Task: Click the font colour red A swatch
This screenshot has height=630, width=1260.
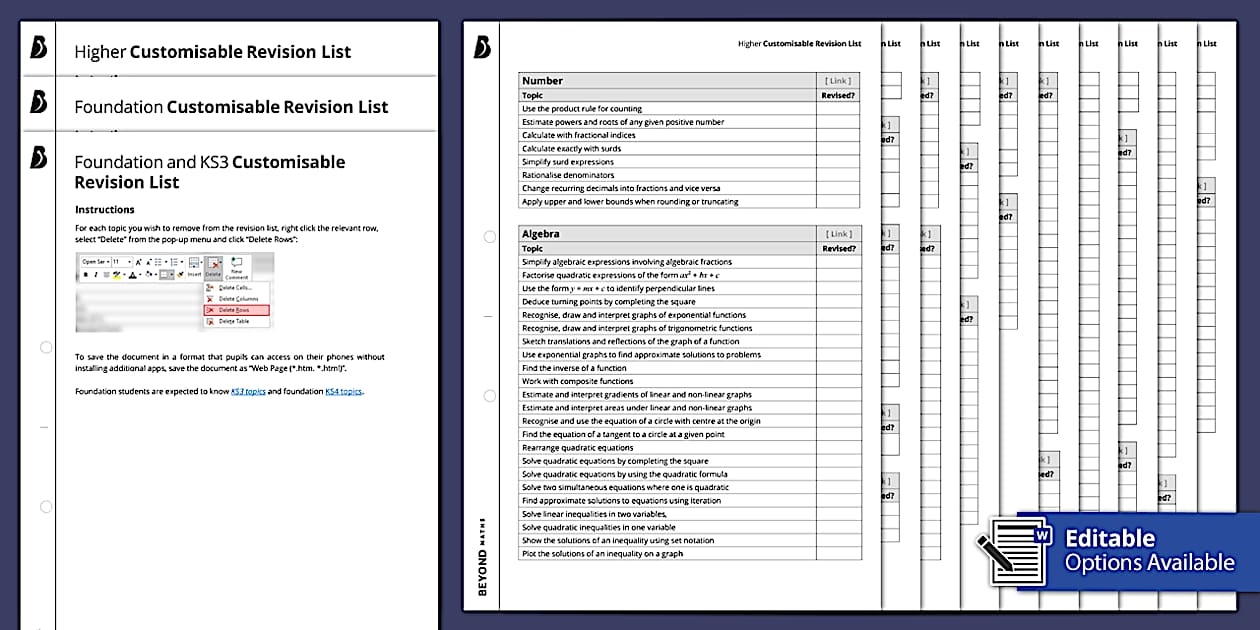Action: click(133, 275)
